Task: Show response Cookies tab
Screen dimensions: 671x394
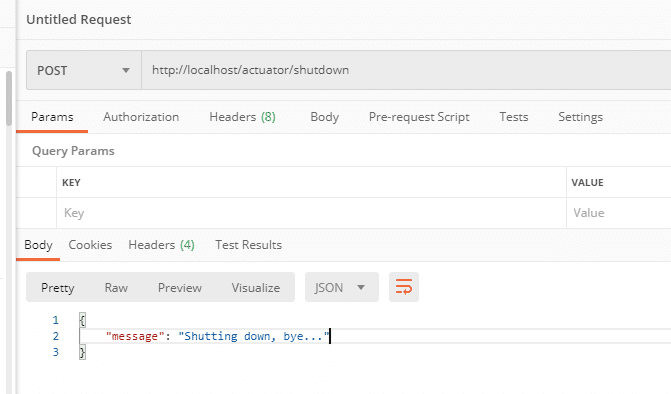Action: tap(90, 245)
